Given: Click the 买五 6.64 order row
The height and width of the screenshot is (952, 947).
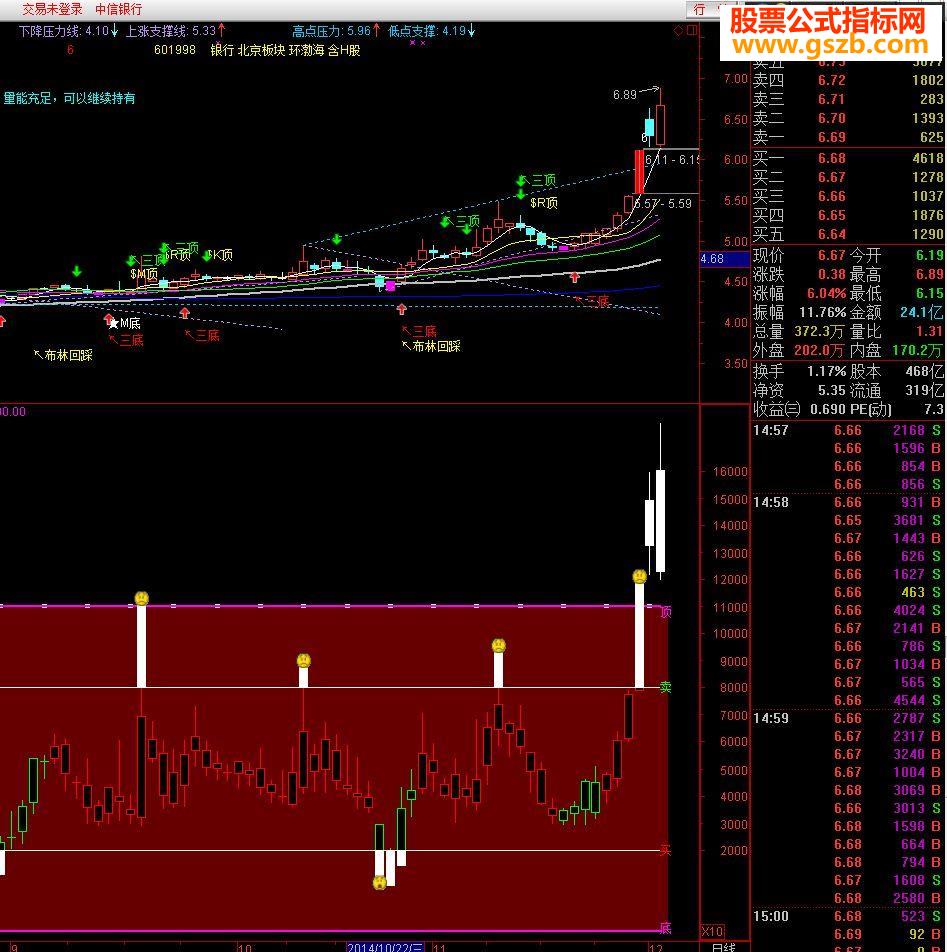Looking at the screenshot, I should (x=848, y=234).
